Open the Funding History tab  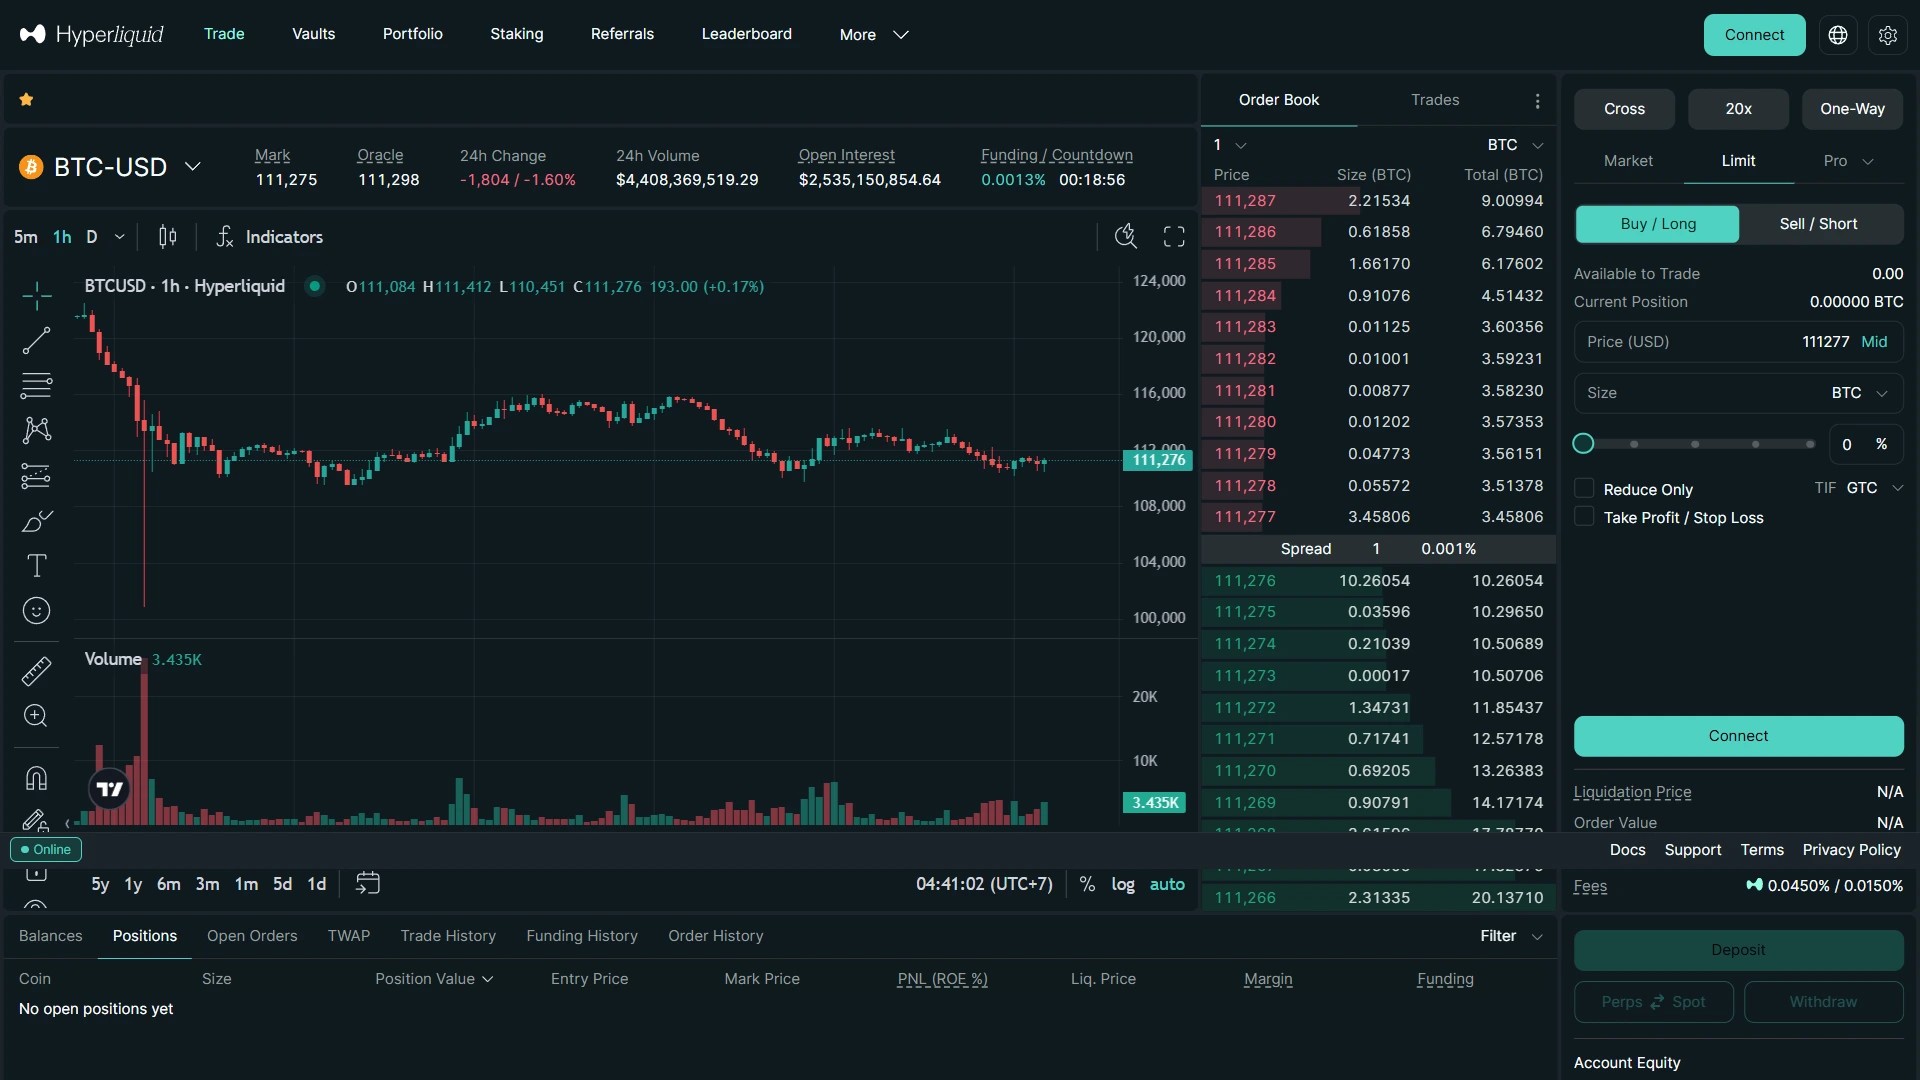click(582, 936)
